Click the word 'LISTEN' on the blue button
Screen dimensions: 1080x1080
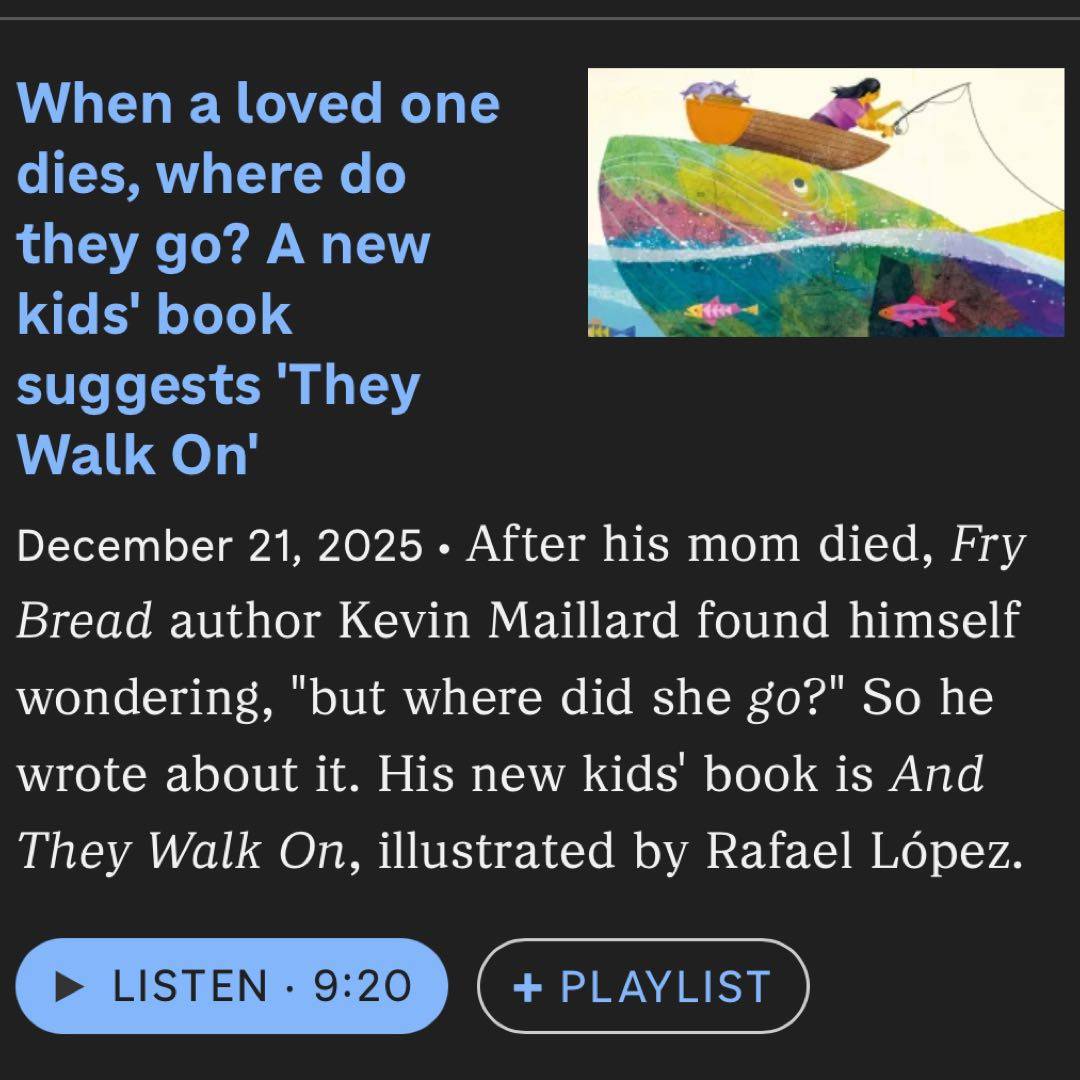coord(190,986)
